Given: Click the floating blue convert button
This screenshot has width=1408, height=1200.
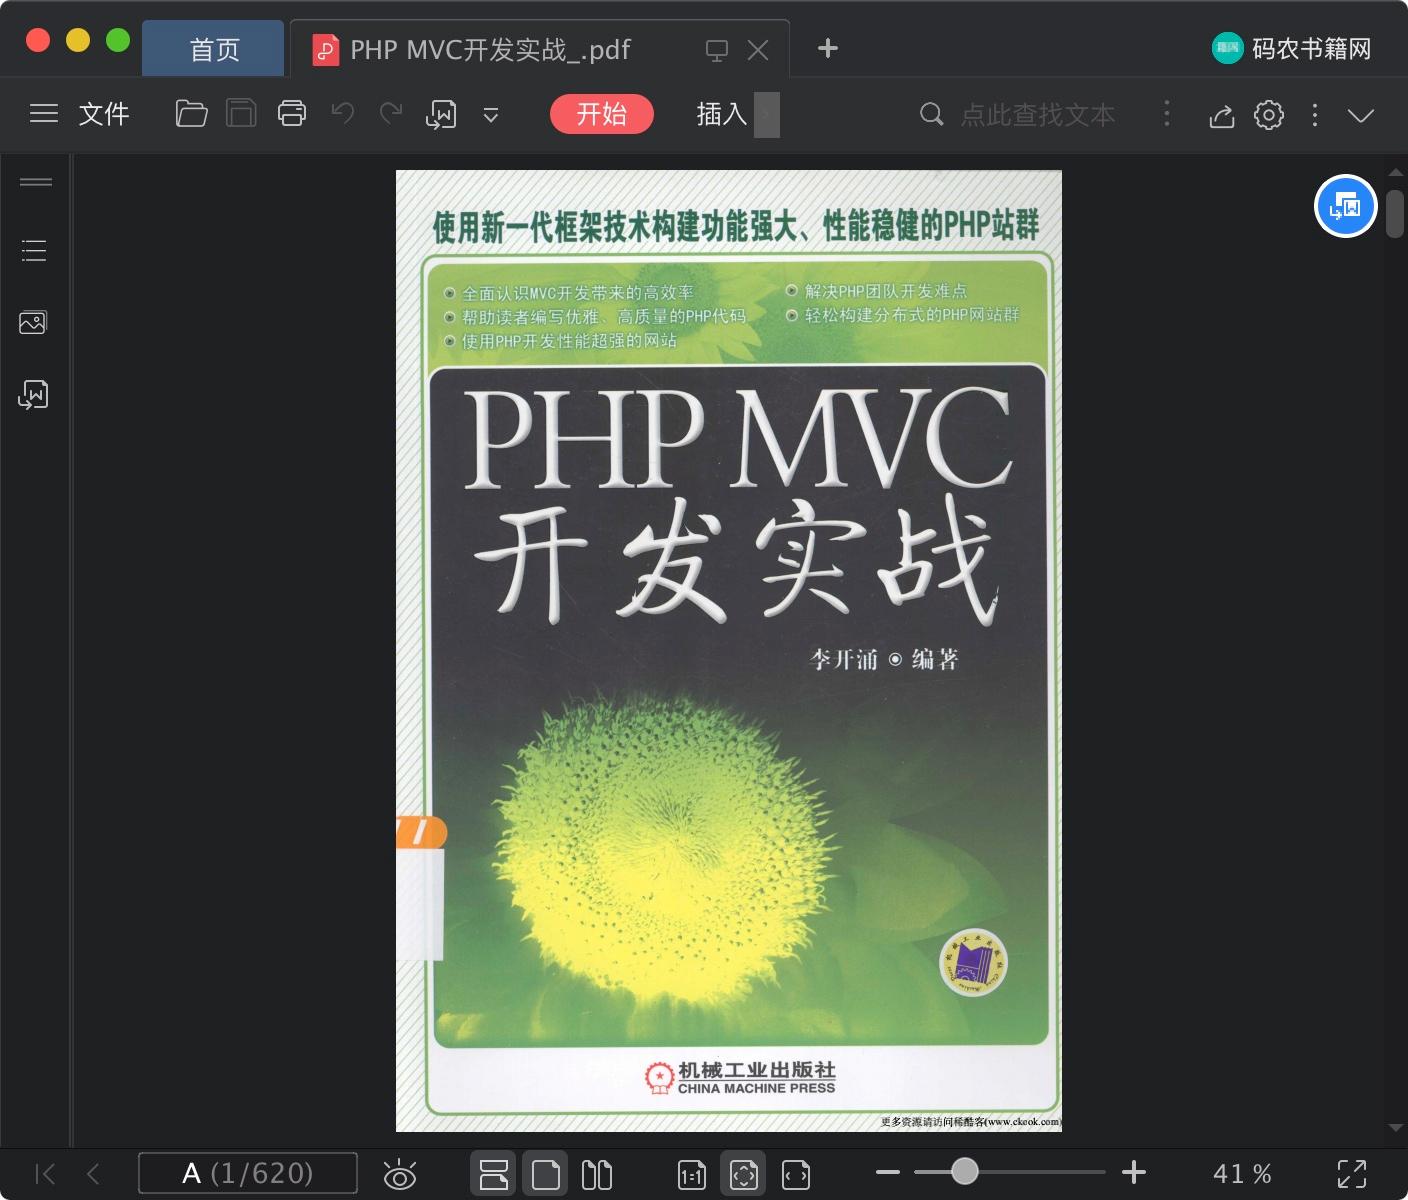Looking at the screenshot, I should 1345,206.
